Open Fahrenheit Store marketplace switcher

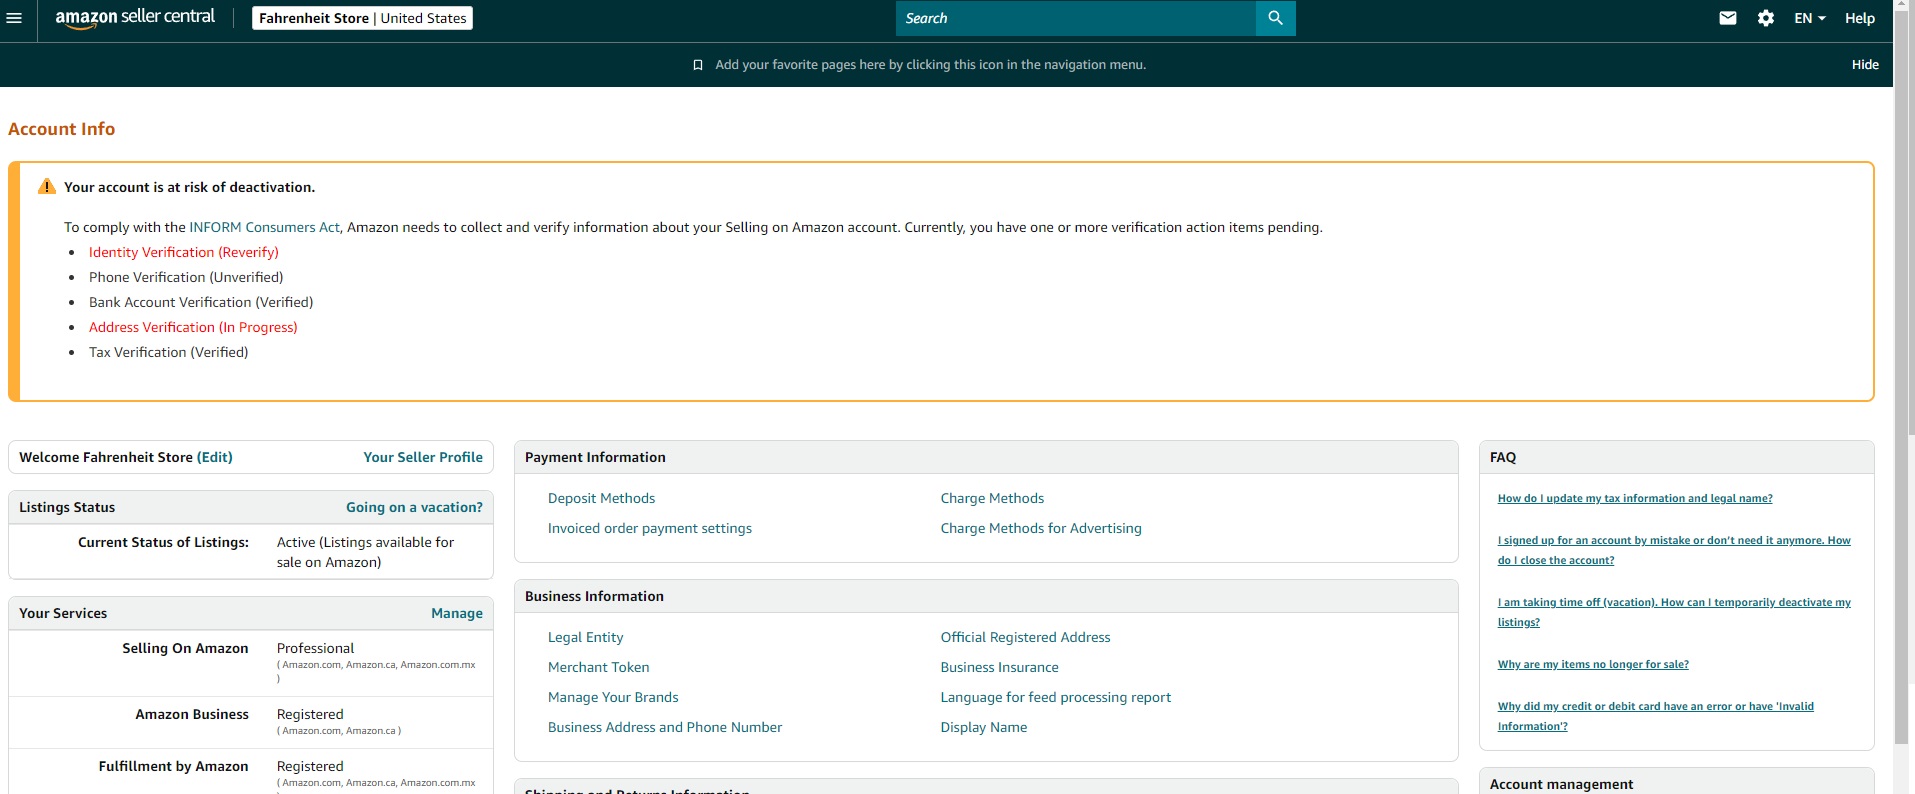coord(362,18)
